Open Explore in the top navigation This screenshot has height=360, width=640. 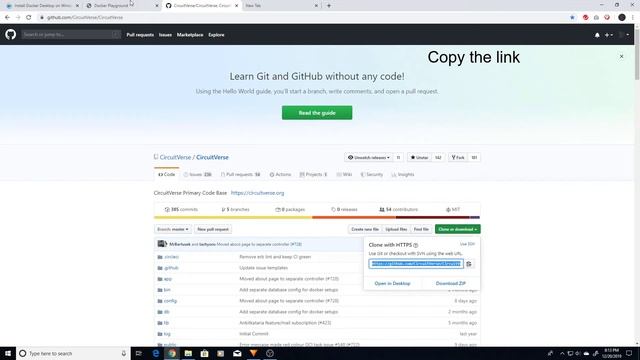click(x=216, y=35)
